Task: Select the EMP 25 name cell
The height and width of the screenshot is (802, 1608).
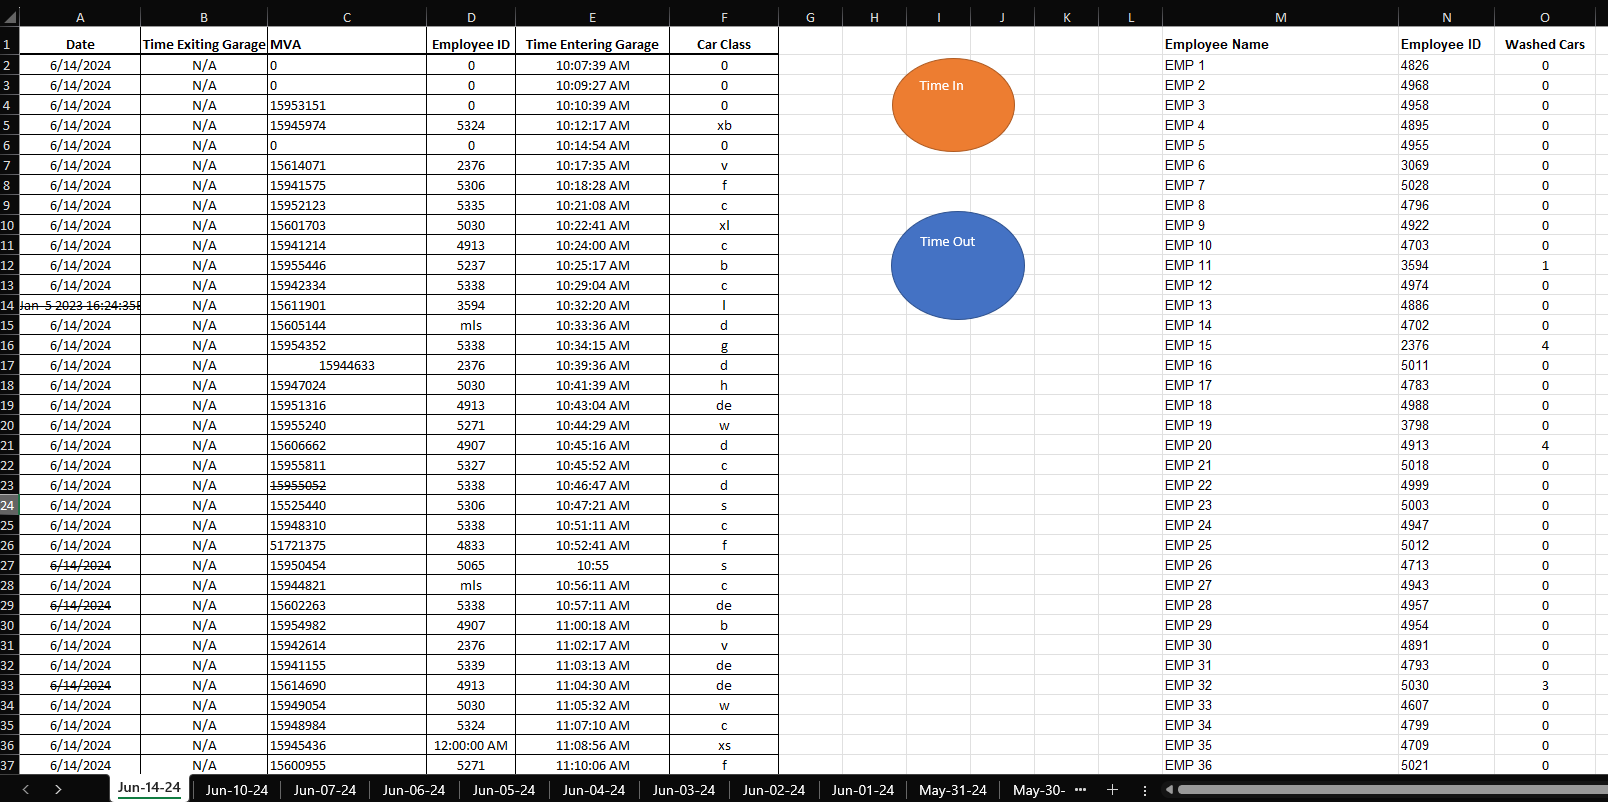Action: [1281, 545]
